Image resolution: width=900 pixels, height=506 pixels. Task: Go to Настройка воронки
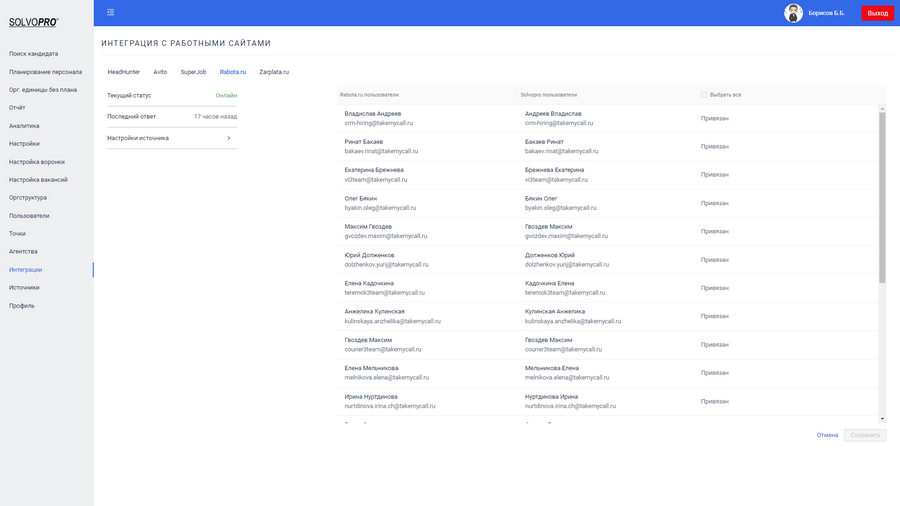(37, 162)
